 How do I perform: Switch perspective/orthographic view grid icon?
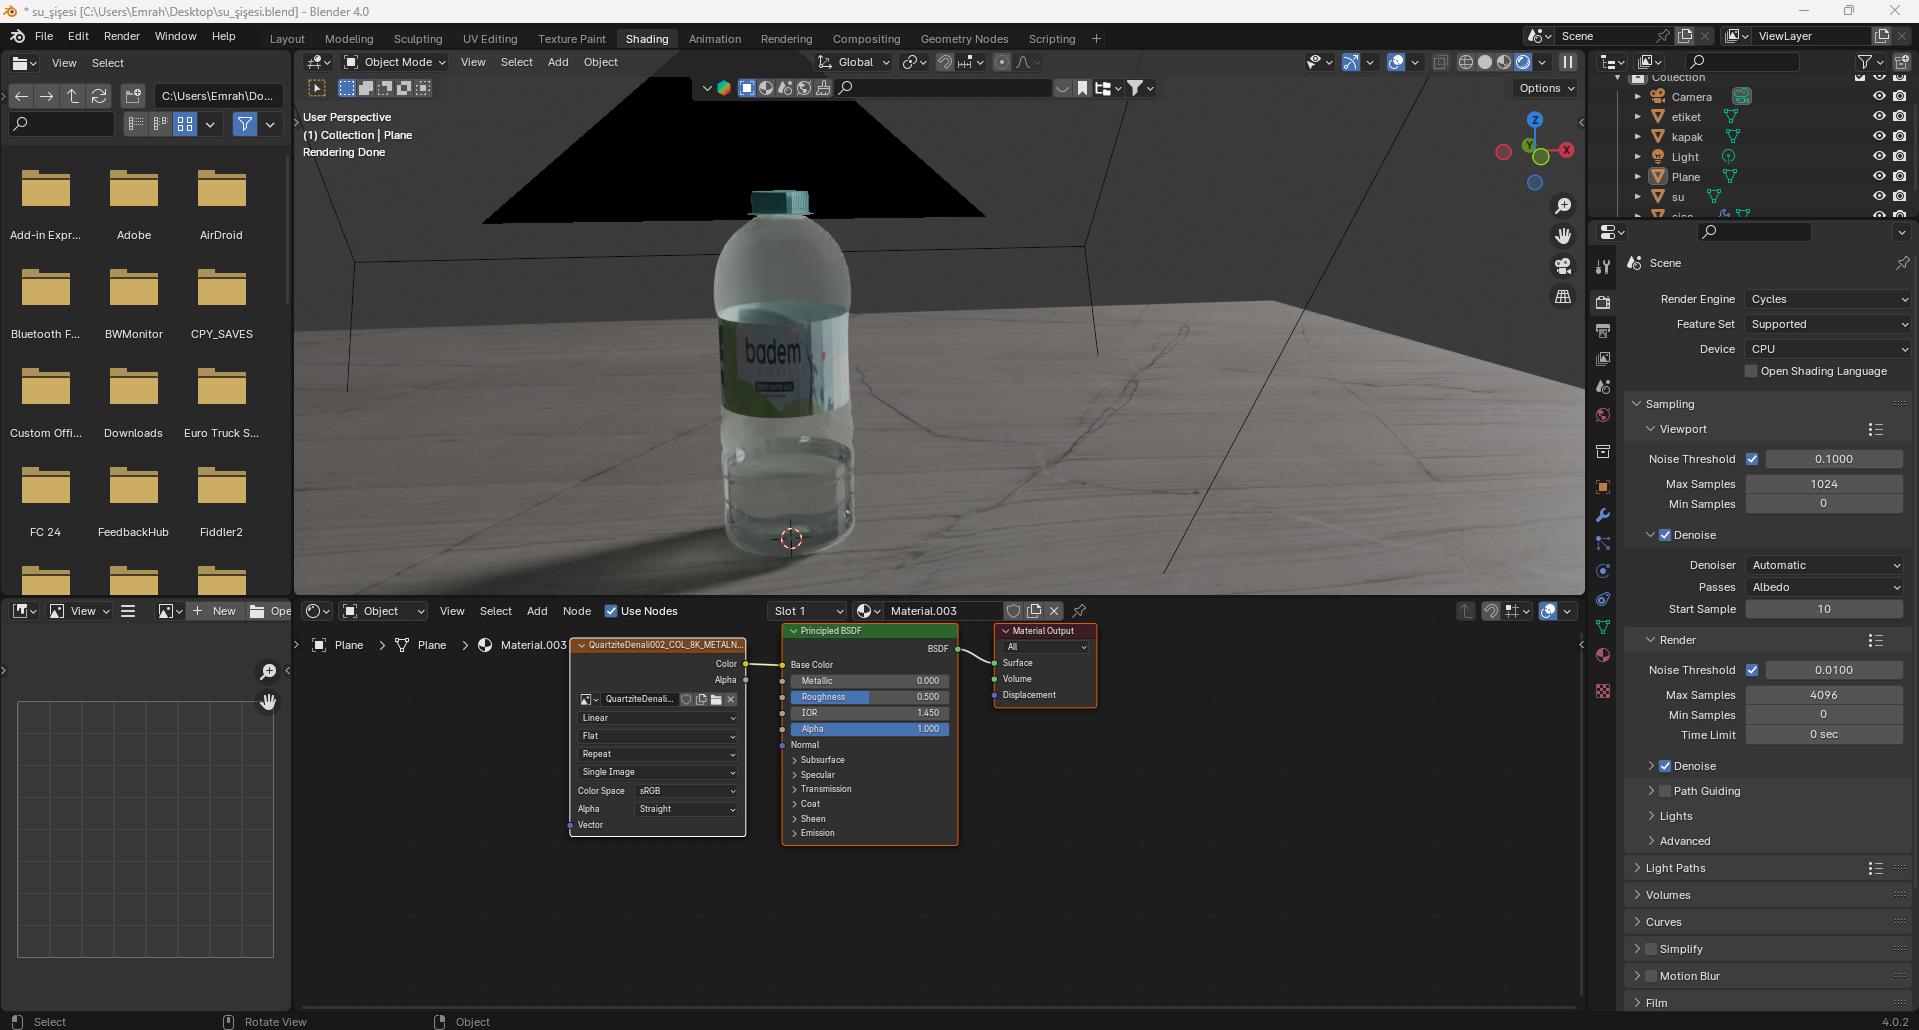pos(1563,297)
